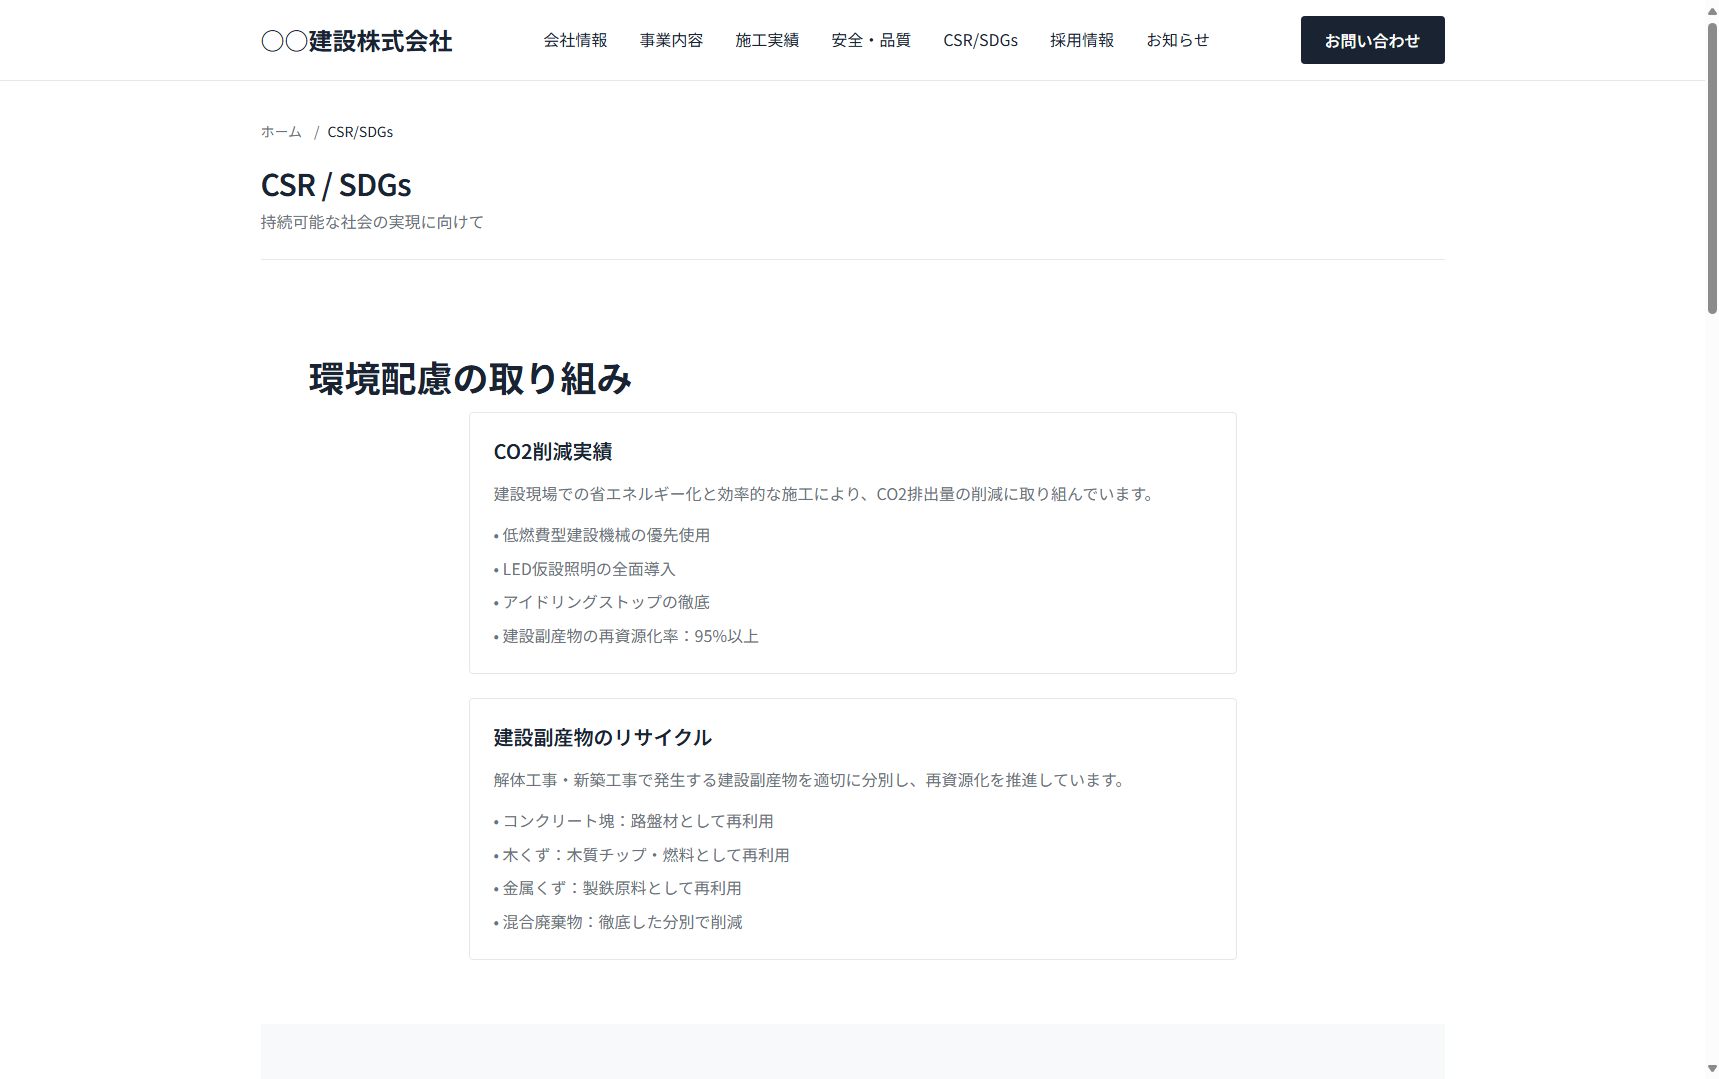Select the LED仮設照明の全面導入 list item

pyautogui.click(x=589, y=568)
